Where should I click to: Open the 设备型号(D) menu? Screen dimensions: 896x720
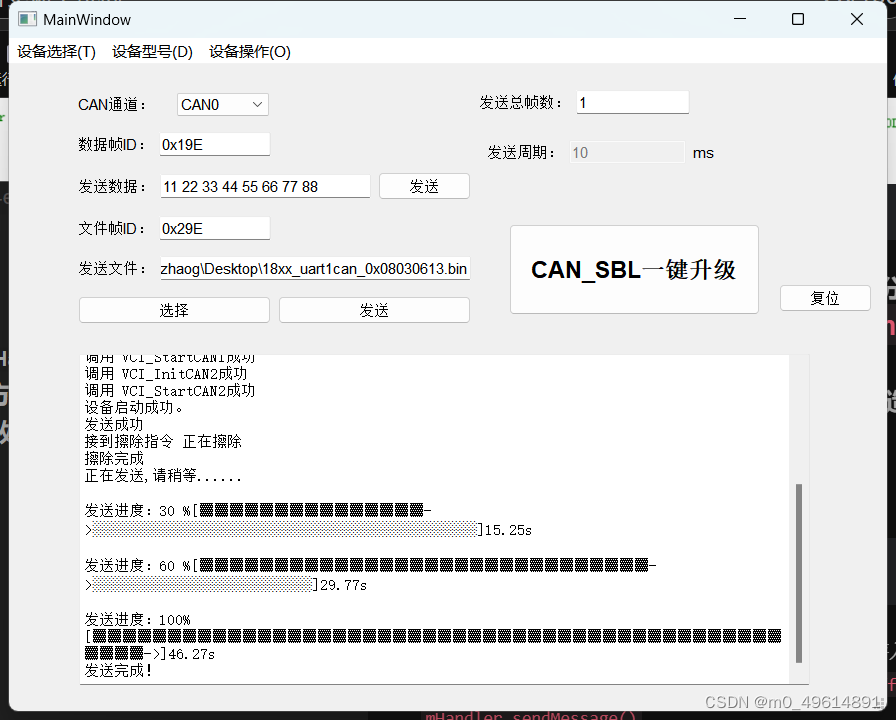point(152,51)
